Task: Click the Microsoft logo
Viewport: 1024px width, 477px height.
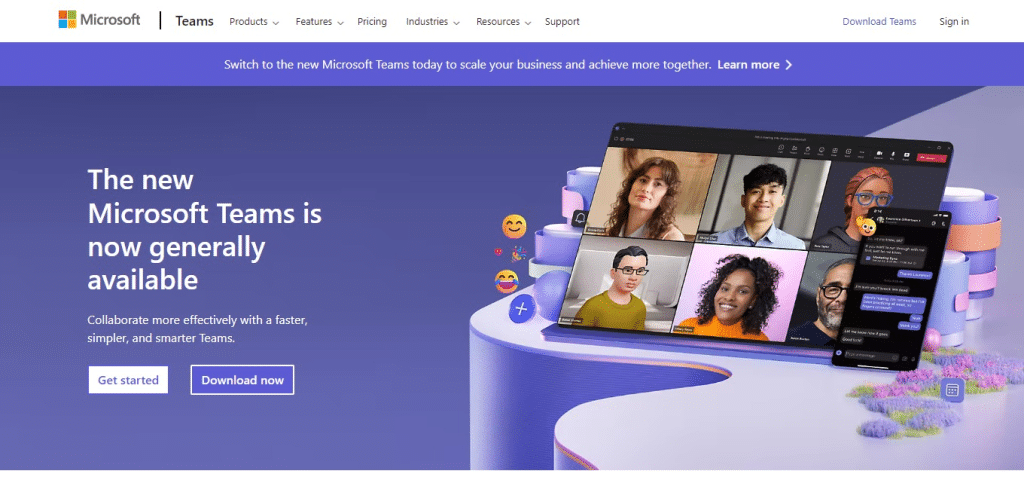Action: pyautogui.click(x=99, y=20)
